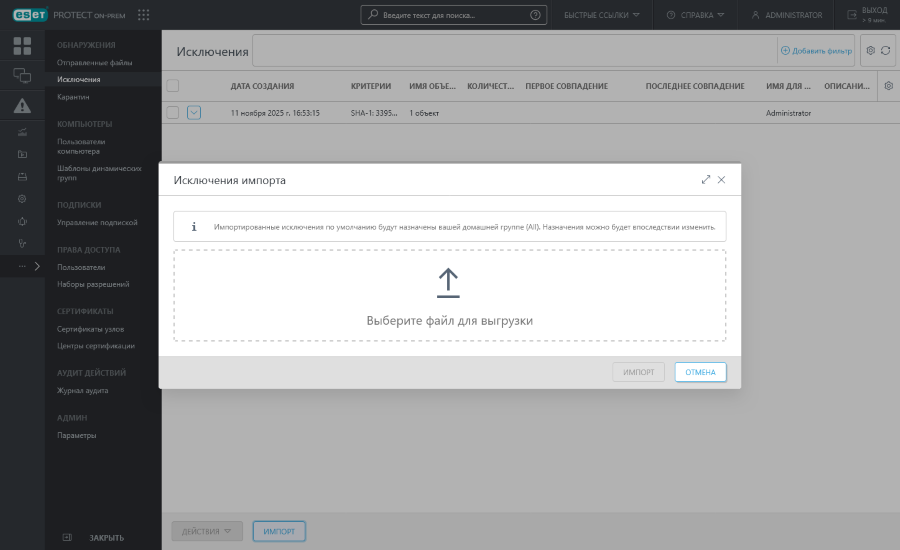Open Наборы разрешений menu item
Image resolution: width=900 pixels, height=550 pixels.
click(93, 284)
